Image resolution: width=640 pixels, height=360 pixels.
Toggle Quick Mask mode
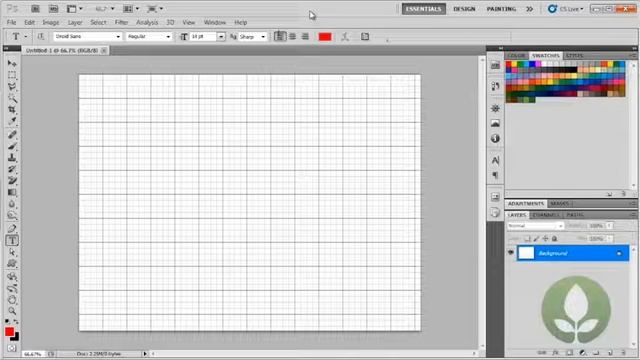12,348
